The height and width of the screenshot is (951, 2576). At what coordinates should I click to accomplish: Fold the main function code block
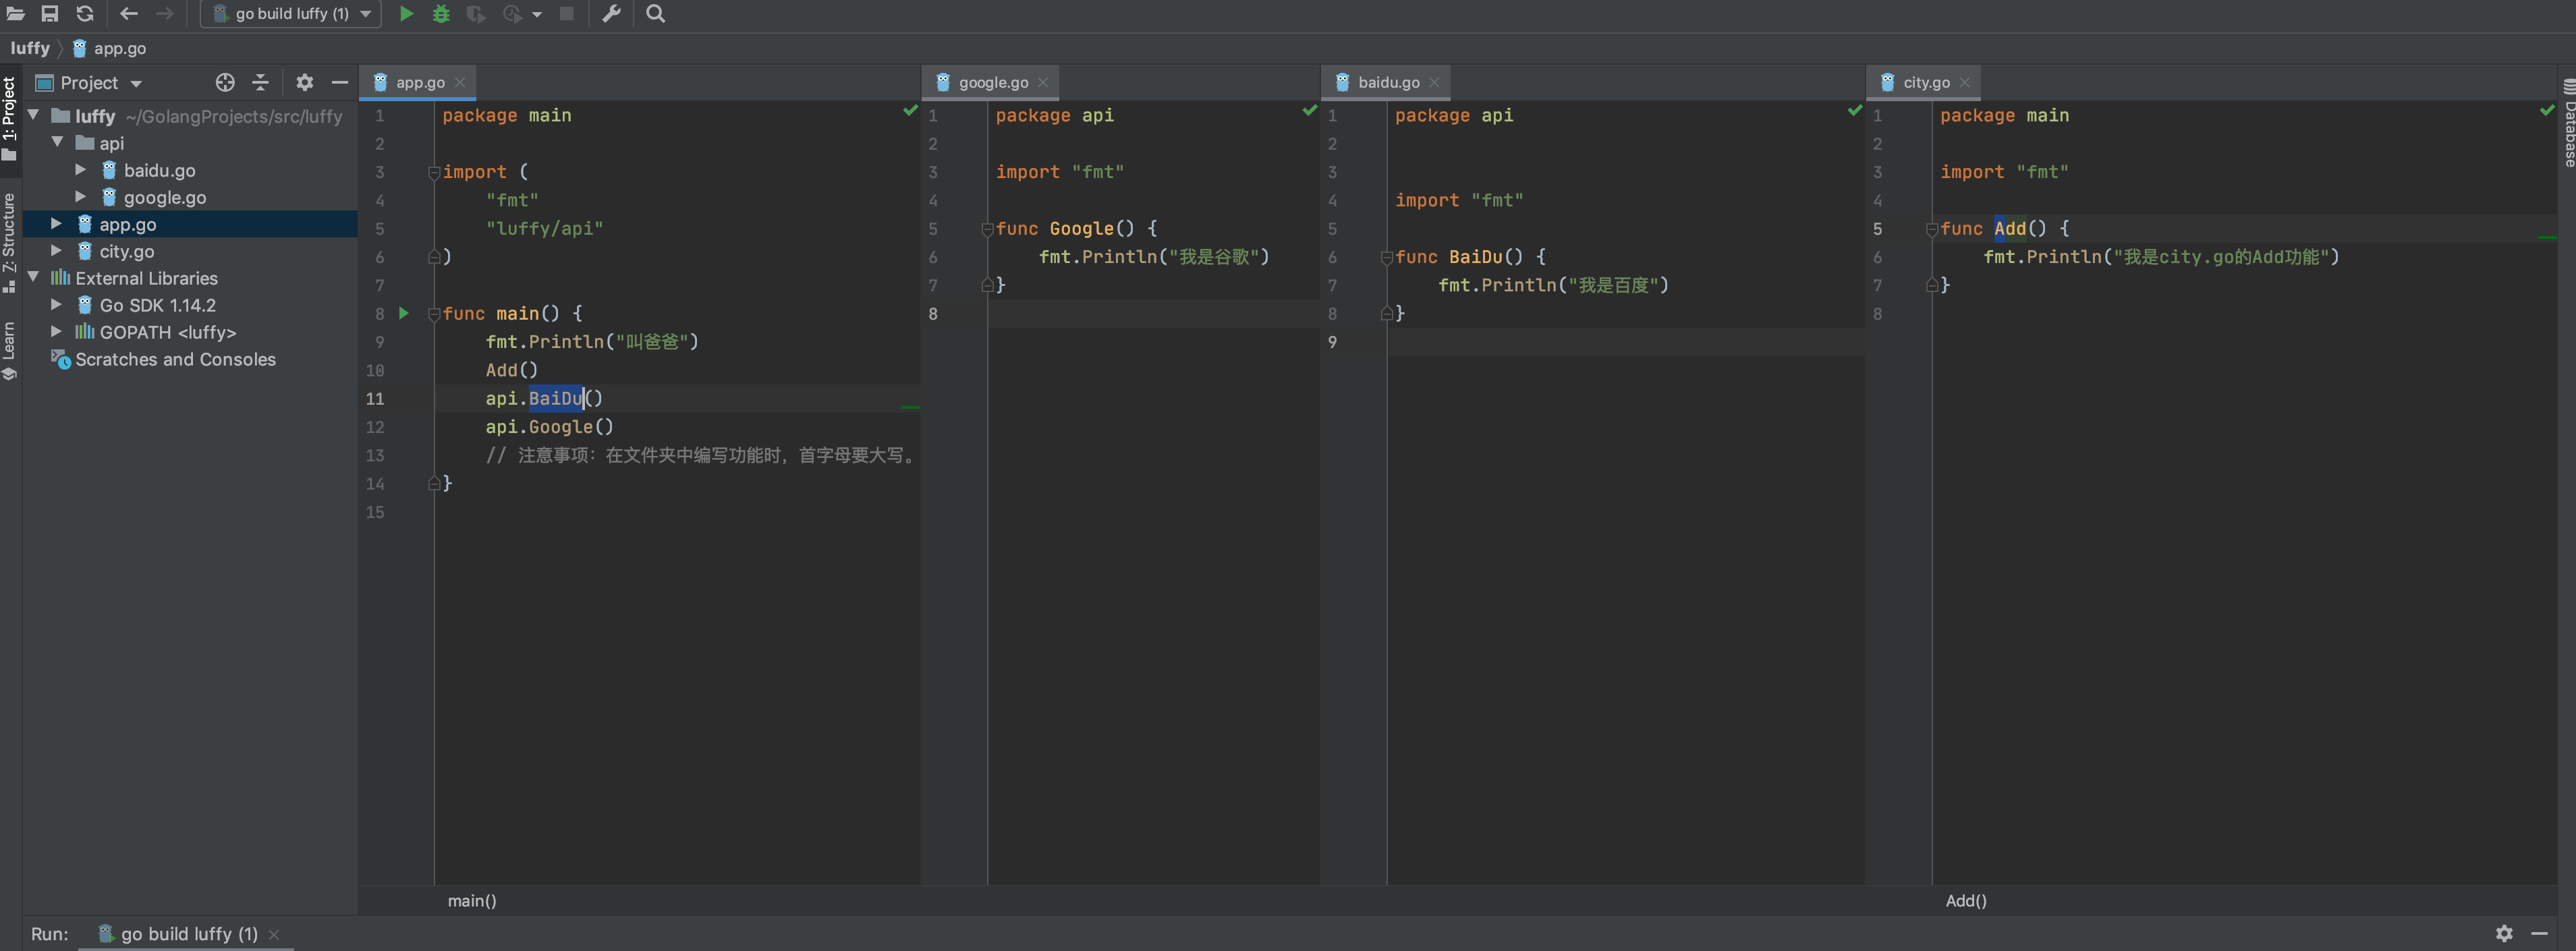pos(434,314)
